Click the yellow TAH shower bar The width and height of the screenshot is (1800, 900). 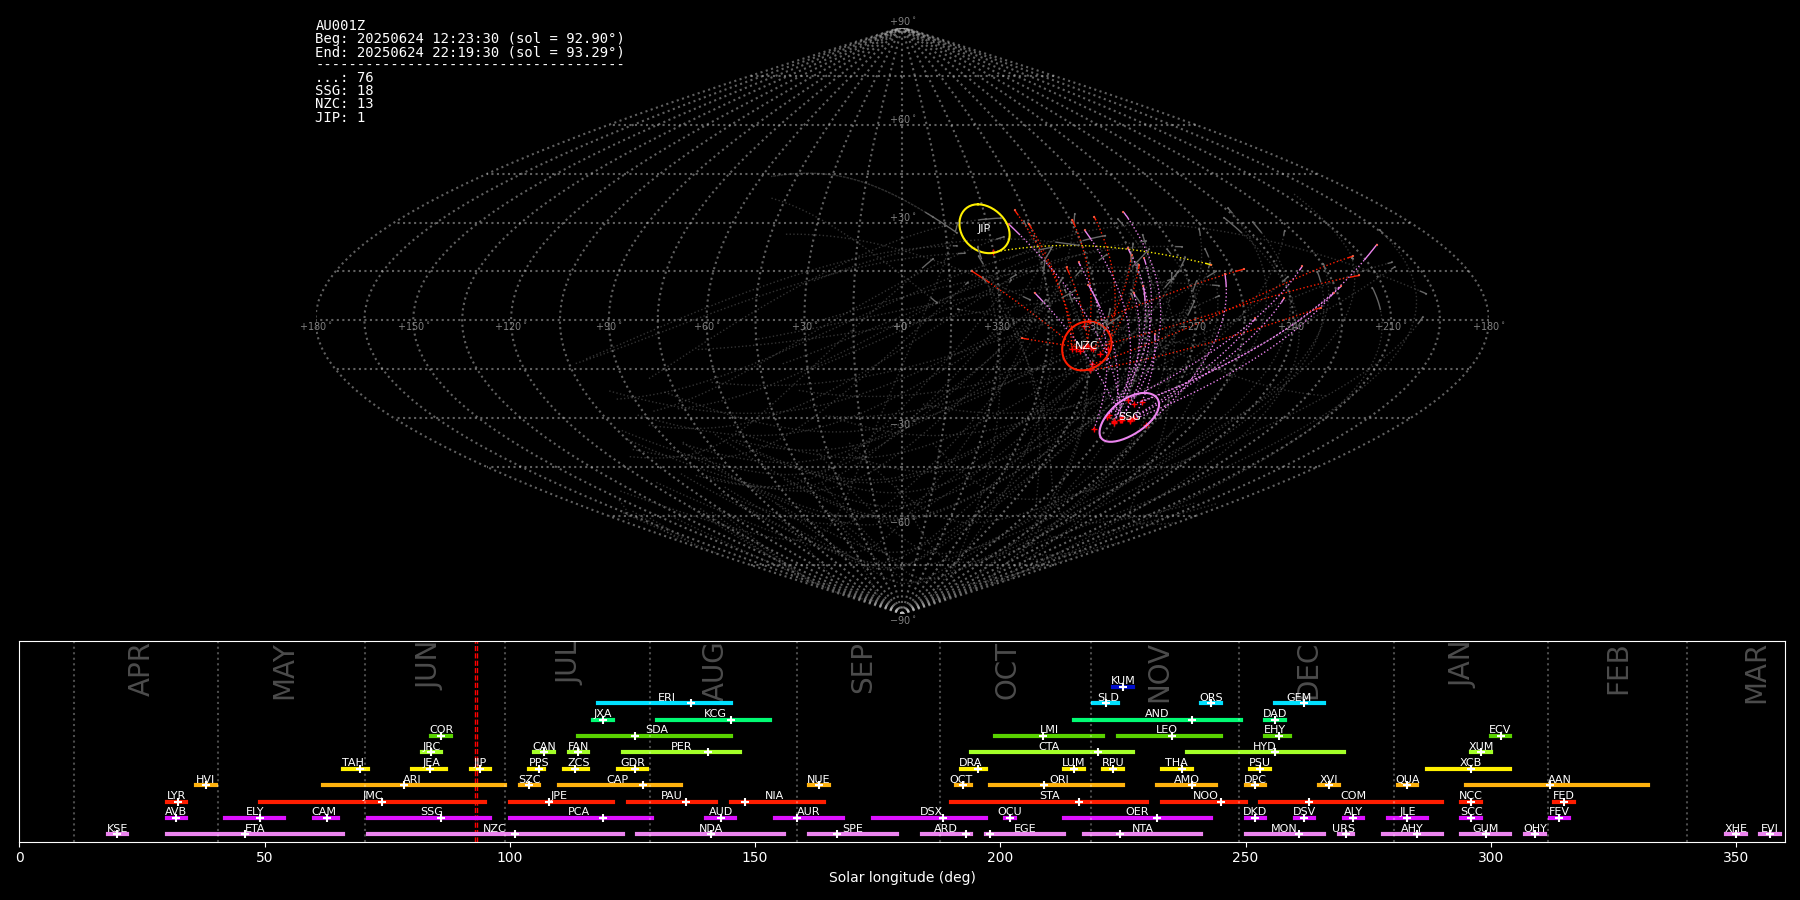(x=355, y=769)
